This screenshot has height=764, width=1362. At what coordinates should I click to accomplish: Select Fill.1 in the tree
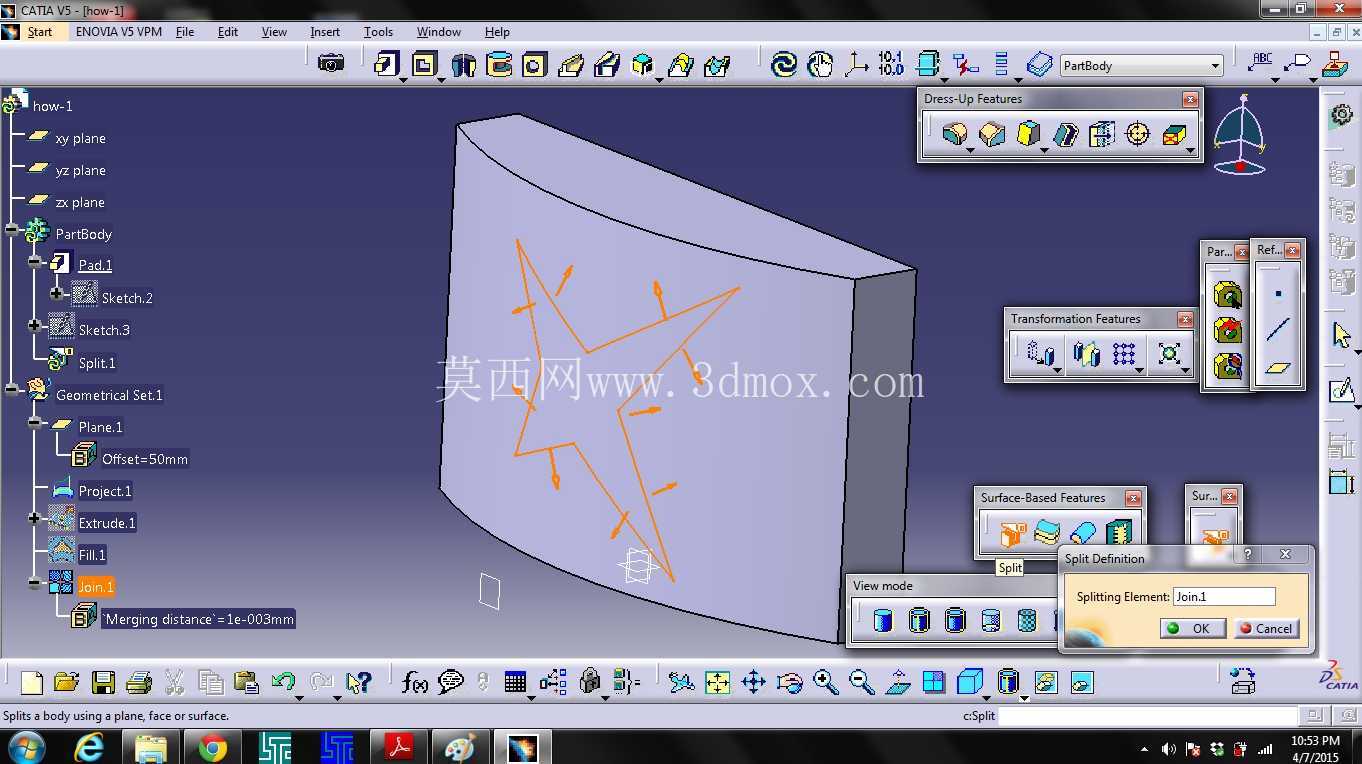tap(92, 555)
